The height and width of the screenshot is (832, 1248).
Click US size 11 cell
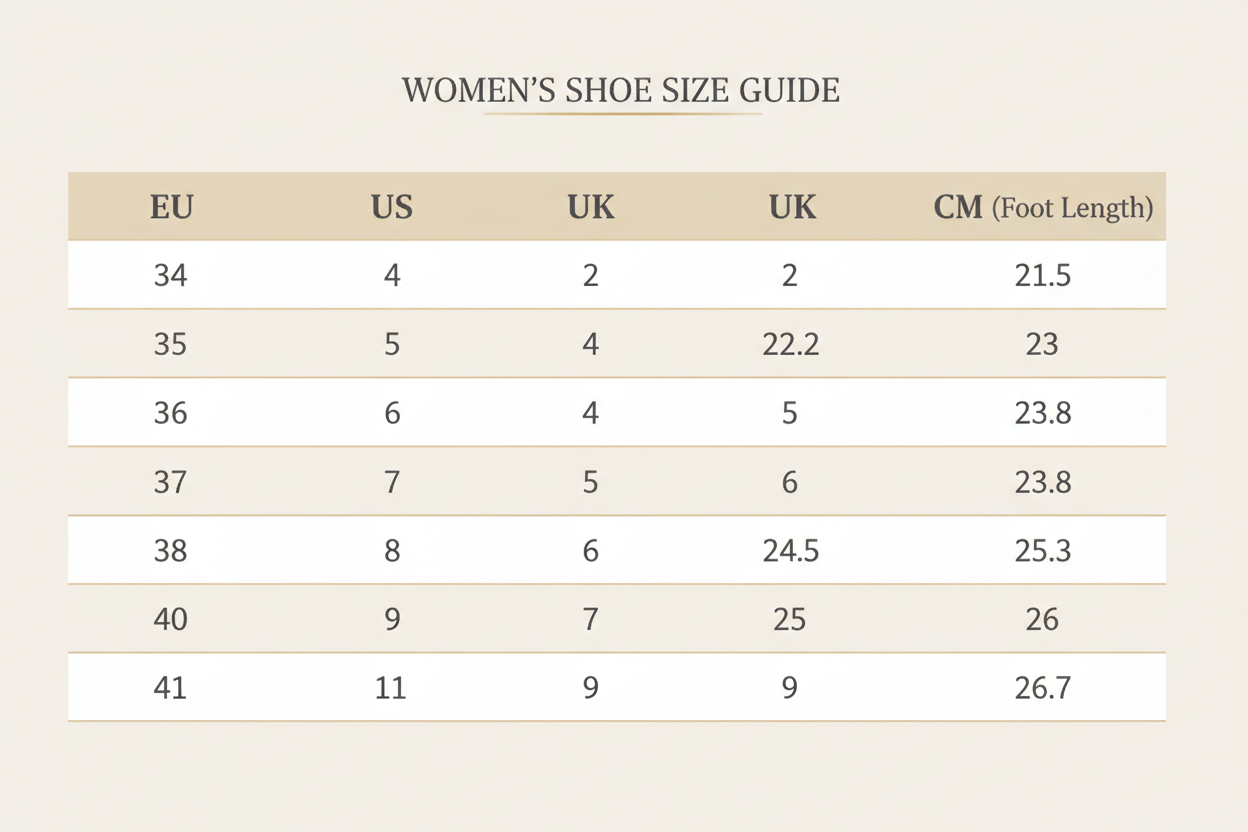coord(391,688)
